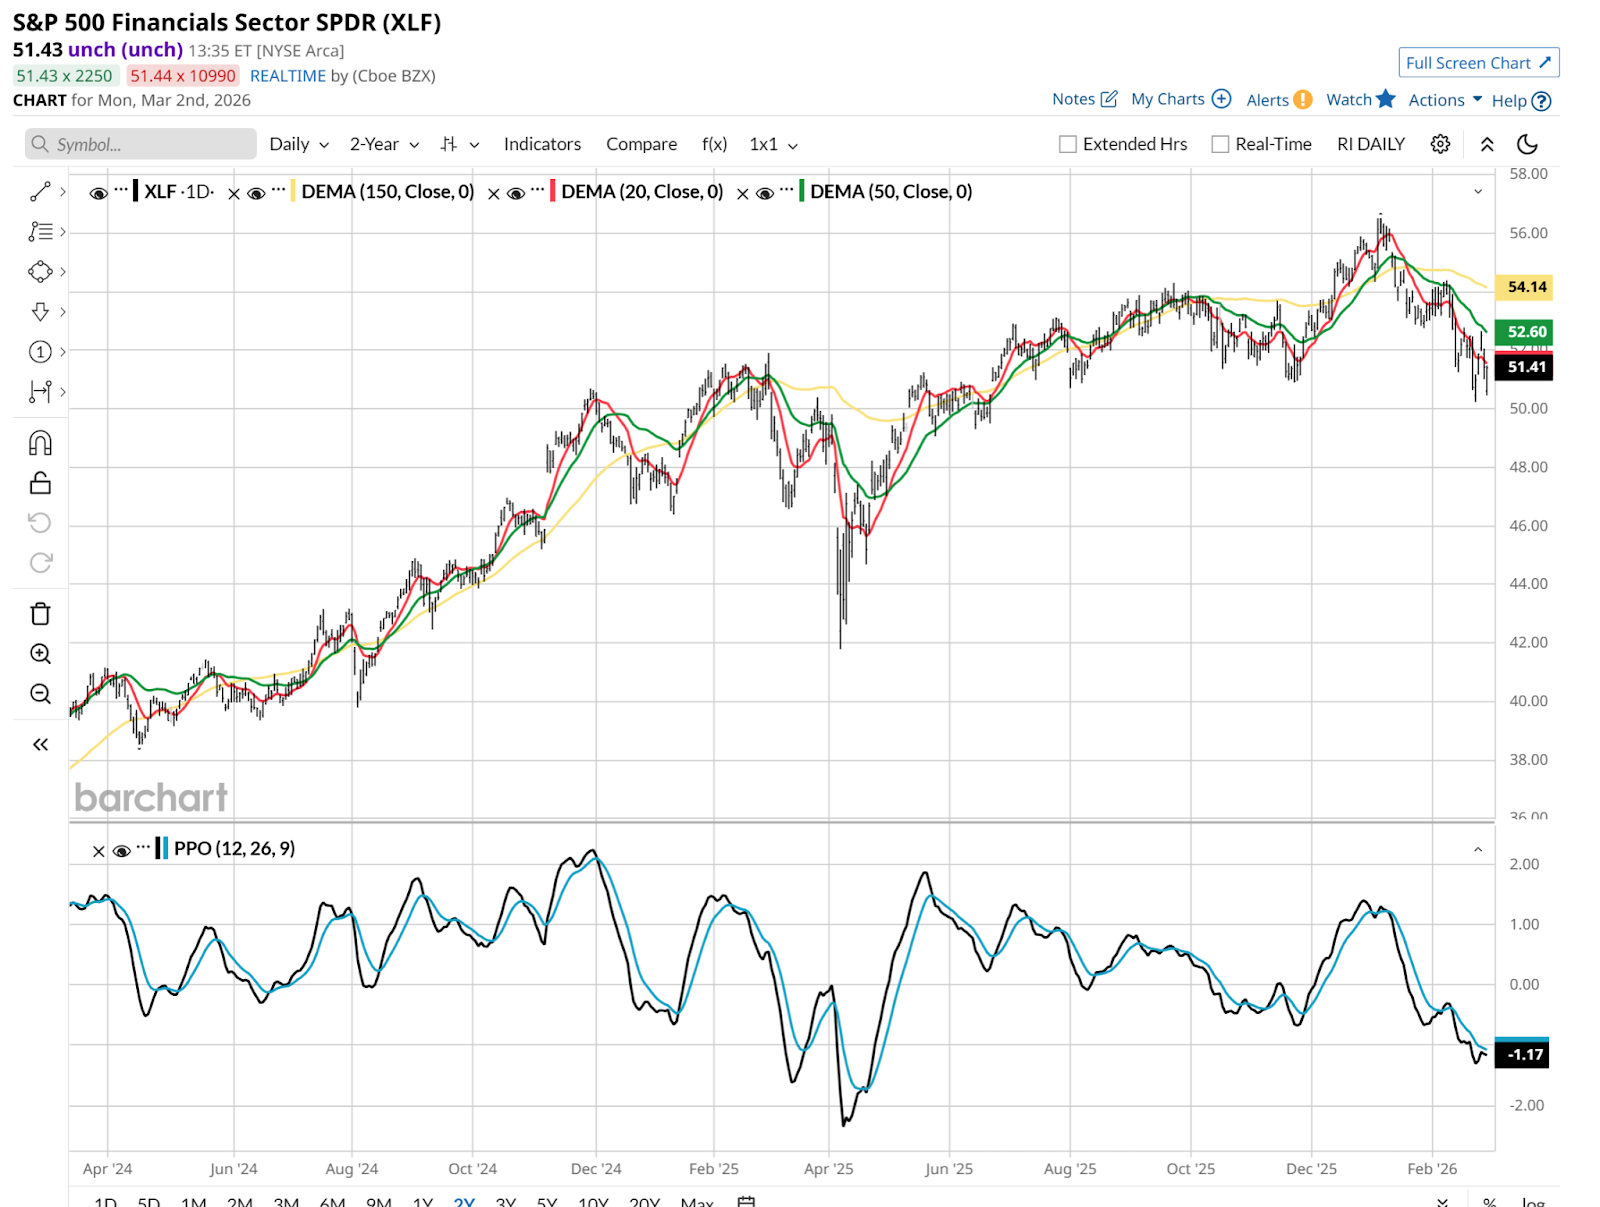This screenshot has height=1207, width=1600.
Task: Enable the Extended Hrs checkbox
Action: [1068, 144]
